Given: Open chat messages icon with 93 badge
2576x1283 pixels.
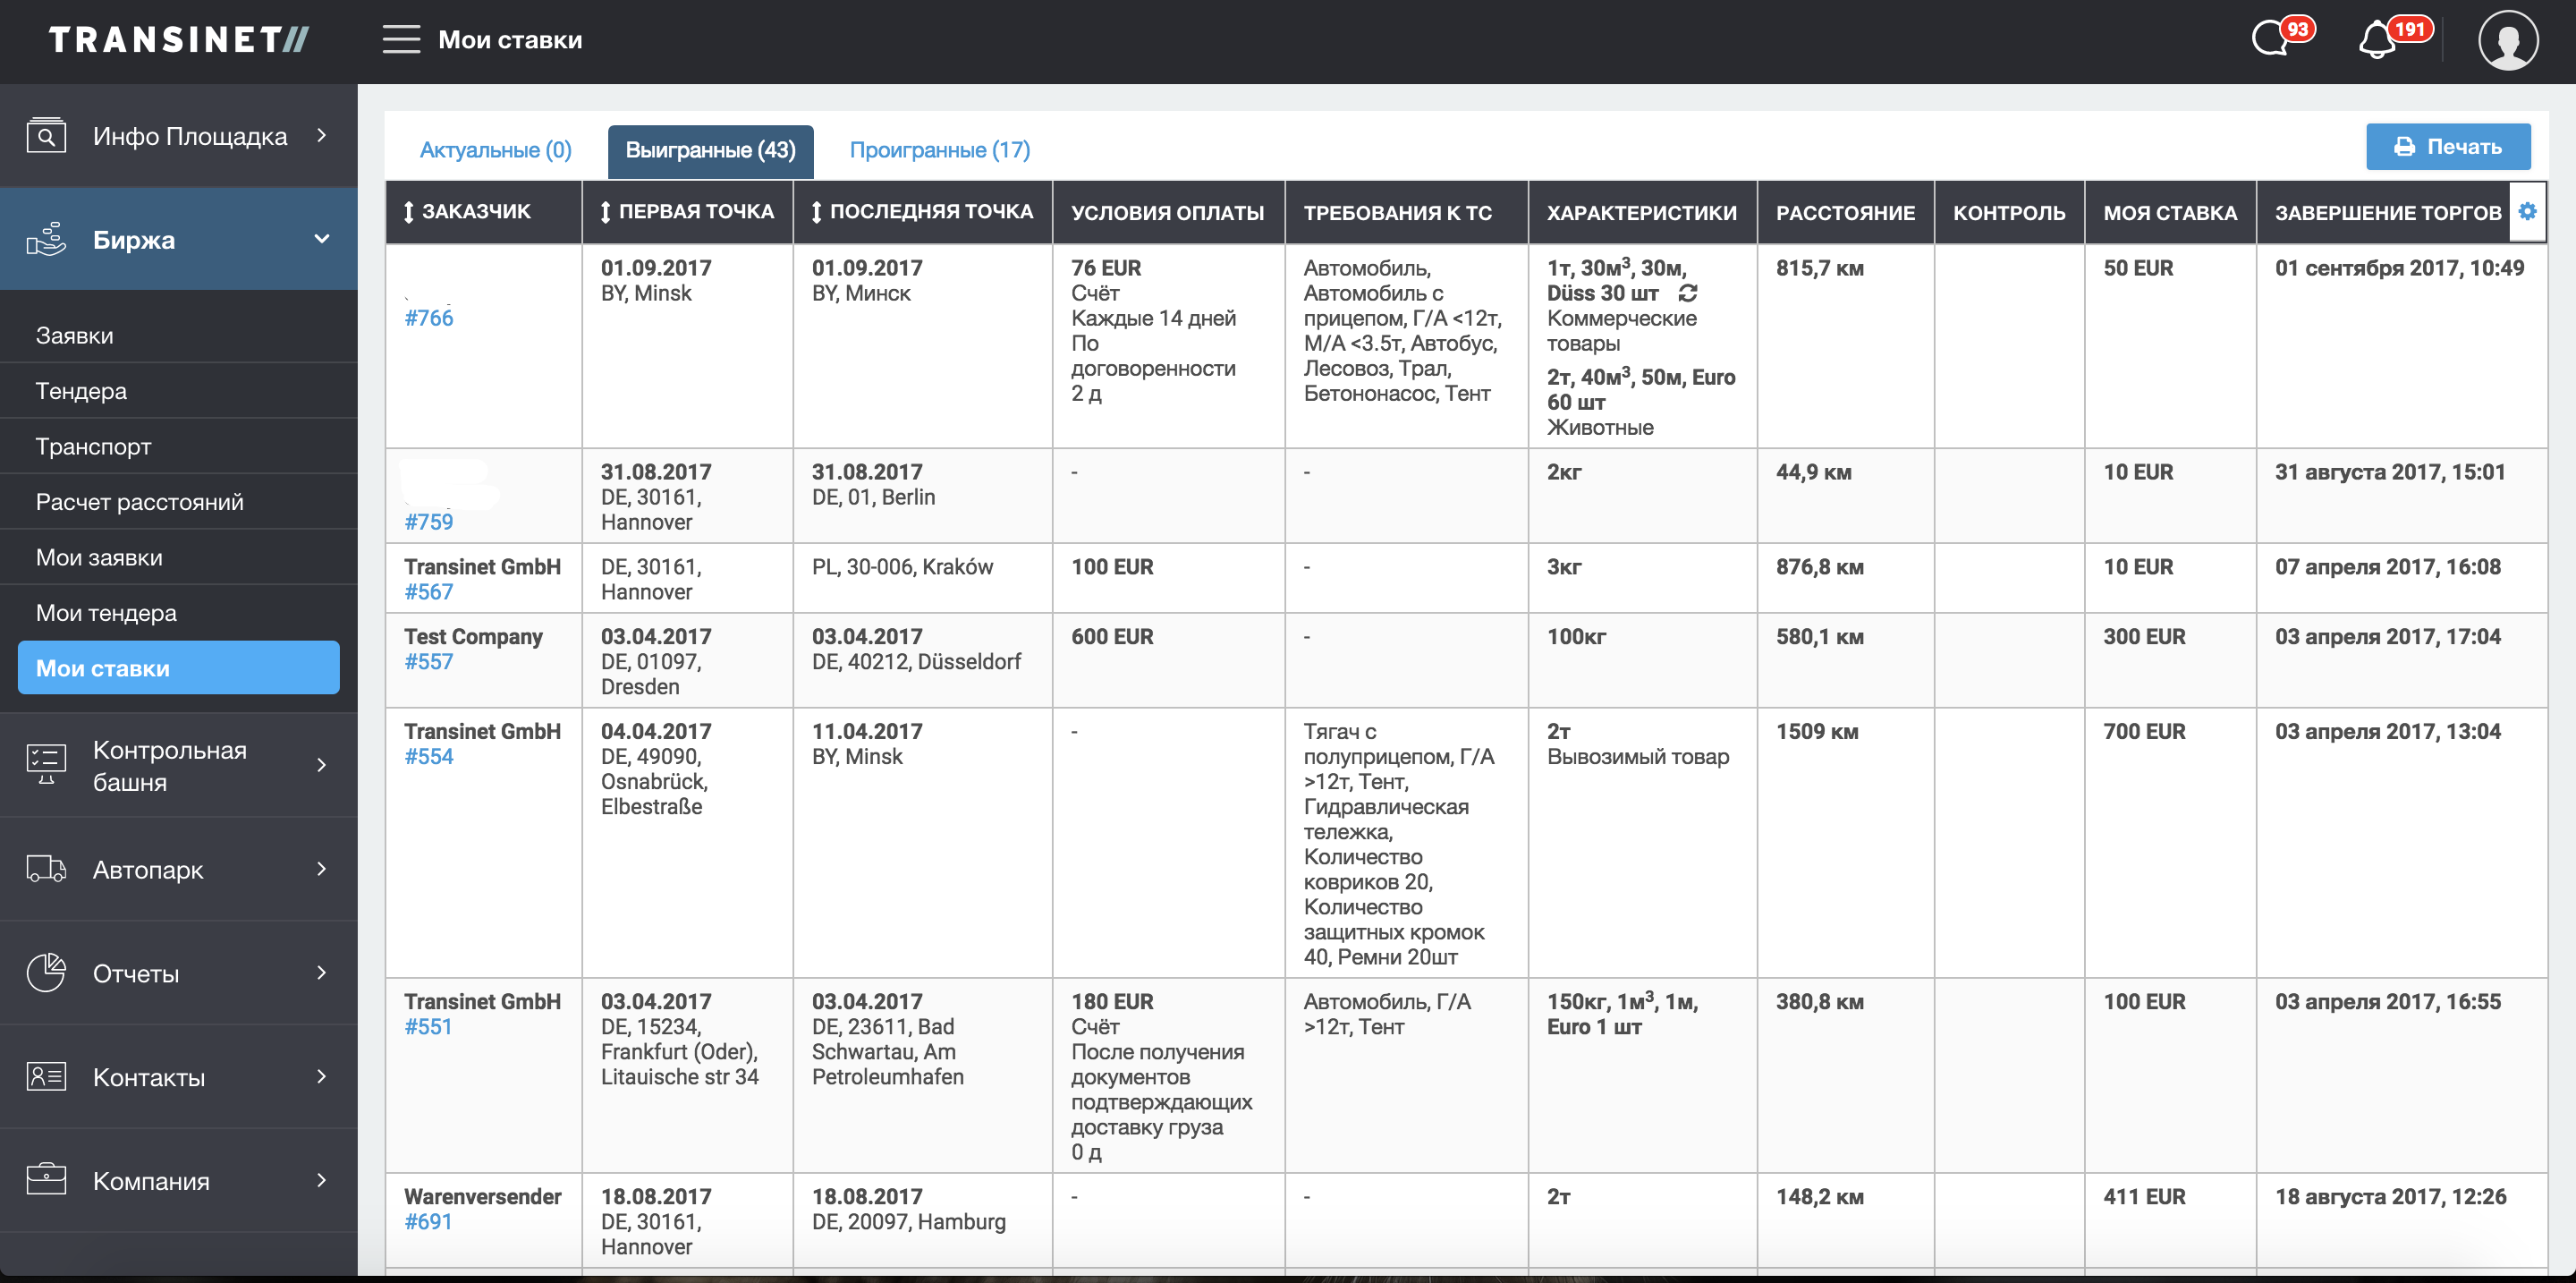Looking at the screenshot, I should pos(2270,40).
